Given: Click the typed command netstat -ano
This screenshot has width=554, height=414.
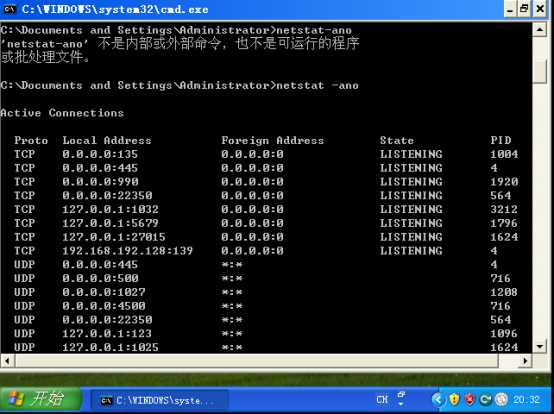Looking at the screenshot, I should click(x=317, y=85).
